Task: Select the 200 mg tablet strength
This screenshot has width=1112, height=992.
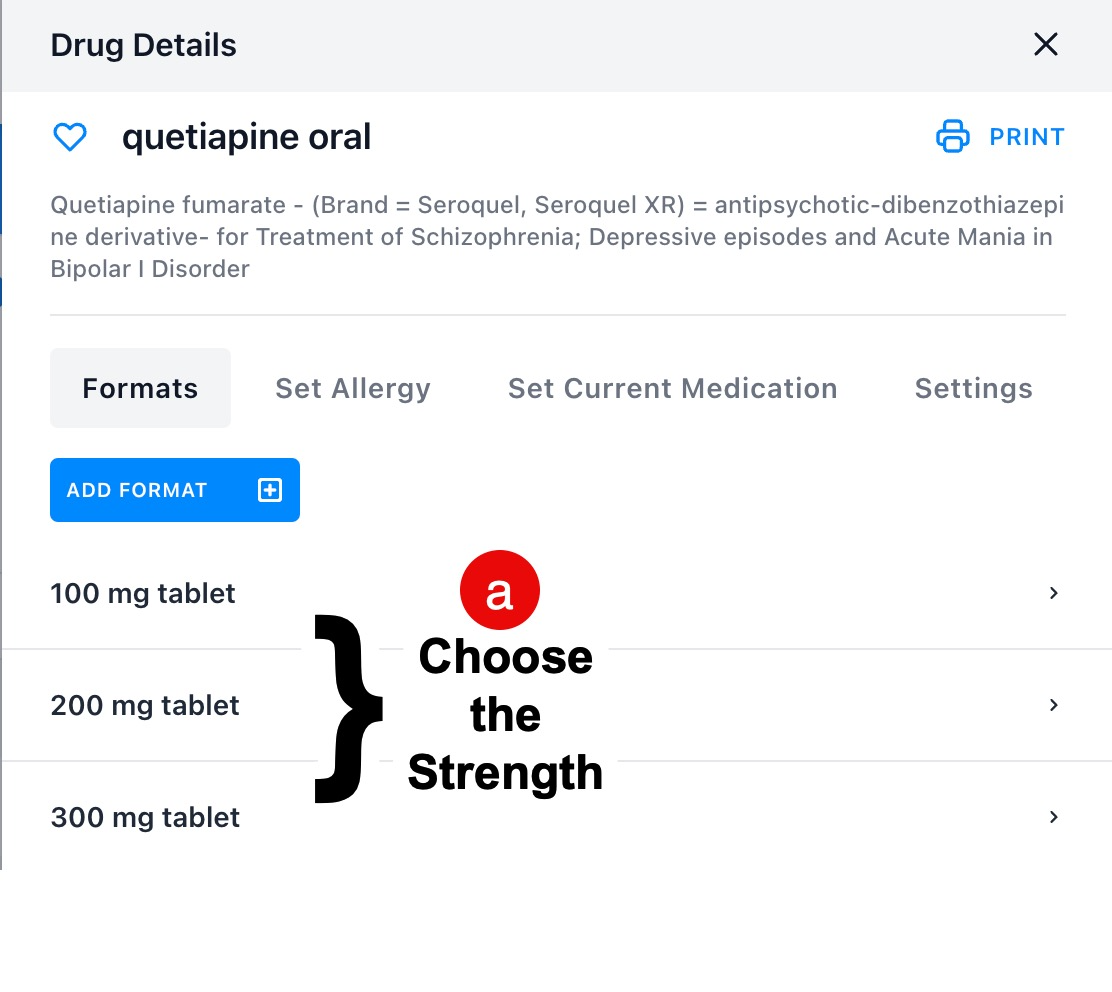Action: [145, 705]
